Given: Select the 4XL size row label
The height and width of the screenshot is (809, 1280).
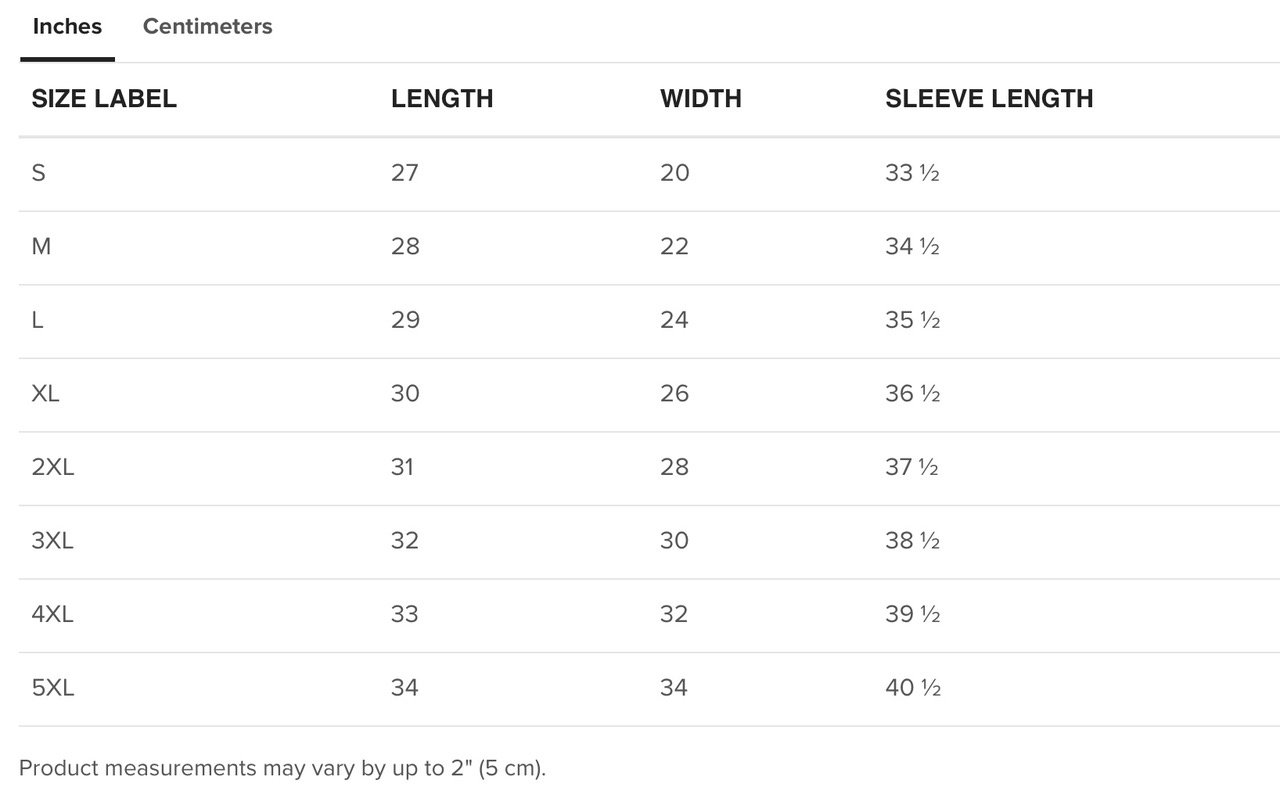Looking at the screenshot, I should [x=53, y=614].
